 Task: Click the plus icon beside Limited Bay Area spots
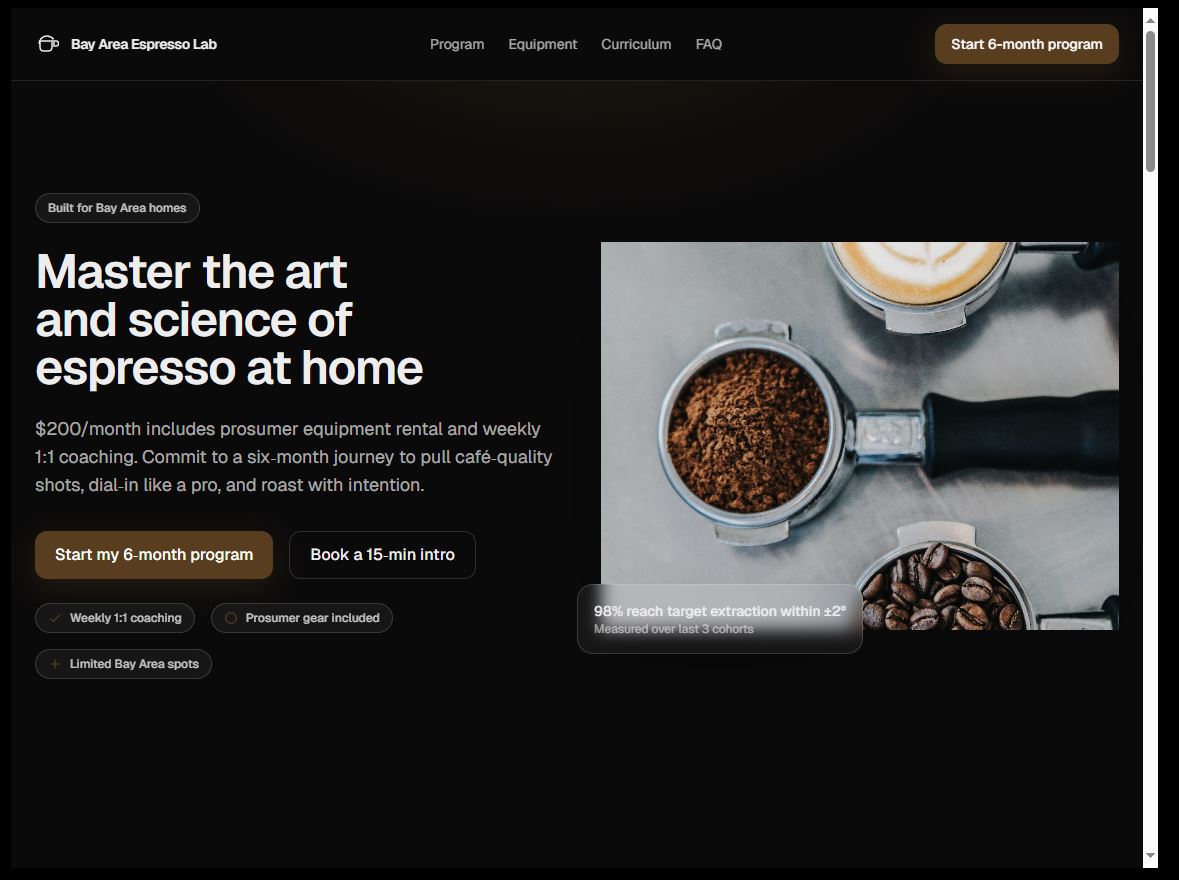55,664
